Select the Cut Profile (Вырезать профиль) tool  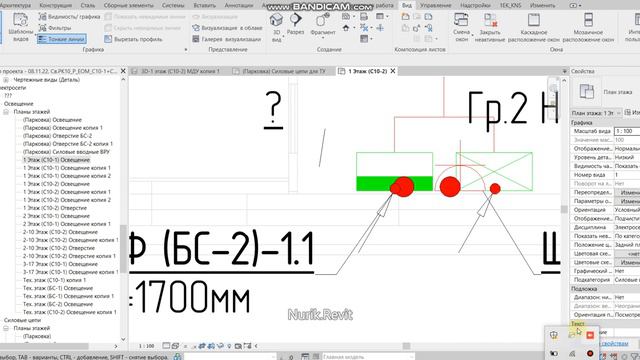coord(133,39)
